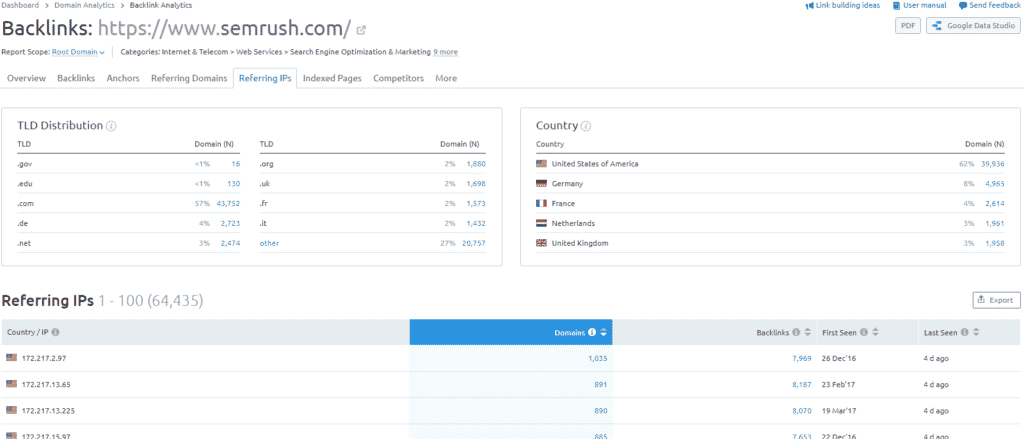1024x439 pixels.
Task: Click info icon in Backlinks column header
Action: point(796,333)
